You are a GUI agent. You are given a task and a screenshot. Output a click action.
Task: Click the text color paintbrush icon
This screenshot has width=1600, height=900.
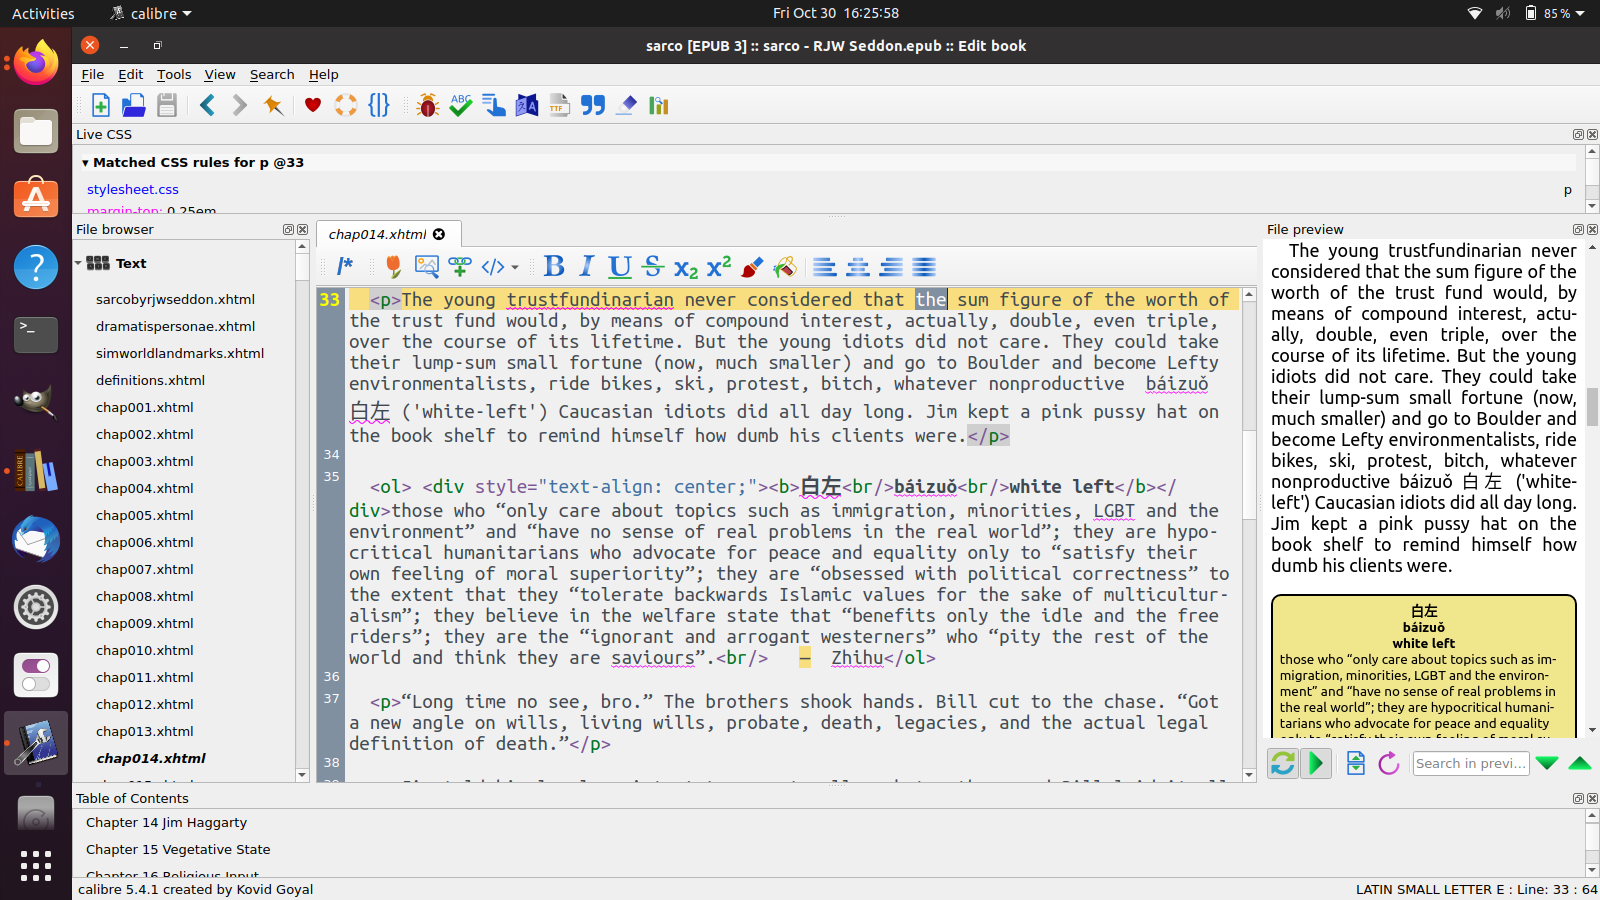coord(752,266)
